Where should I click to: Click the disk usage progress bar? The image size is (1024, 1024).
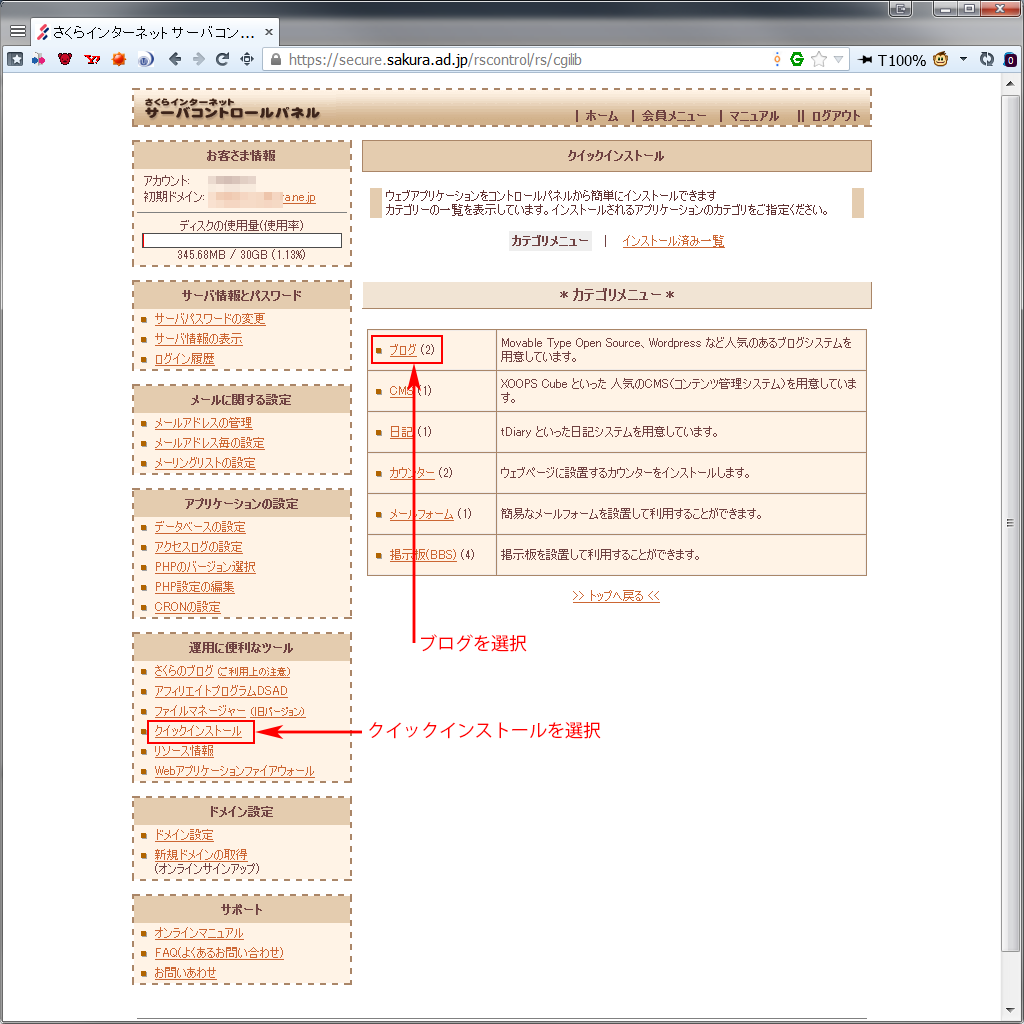click(242, 240)
